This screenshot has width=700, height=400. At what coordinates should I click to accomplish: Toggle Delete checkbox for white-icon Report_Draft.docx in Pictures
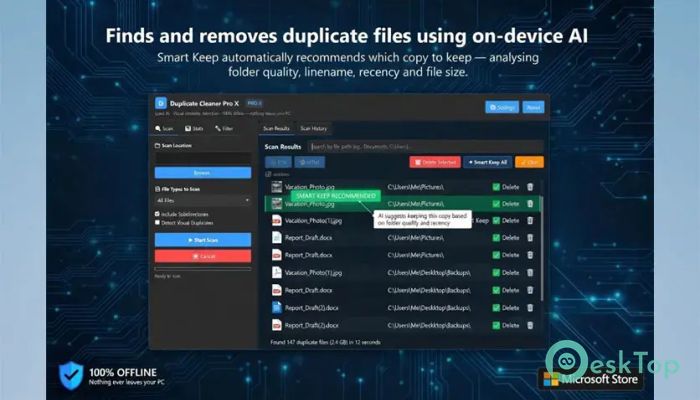(x=496, y=238)
